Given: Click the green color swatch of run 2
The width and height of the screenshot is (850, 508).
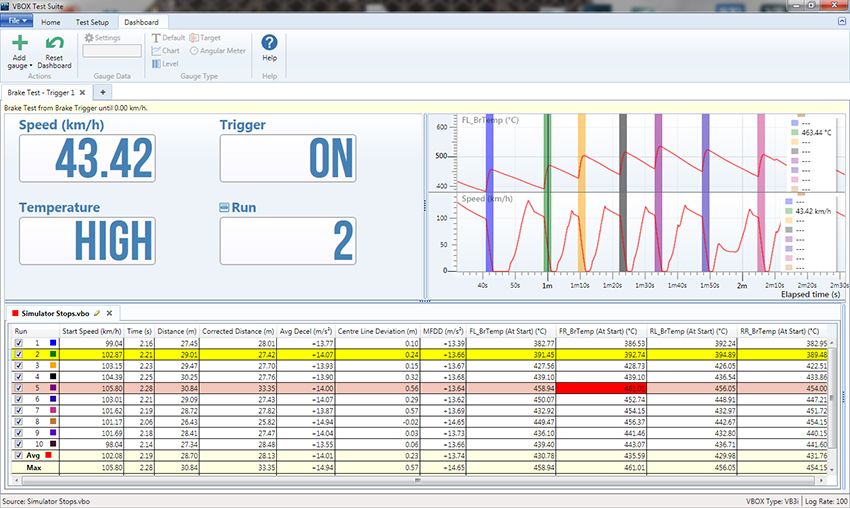Looking at the screenshot, I should [53, 354].
